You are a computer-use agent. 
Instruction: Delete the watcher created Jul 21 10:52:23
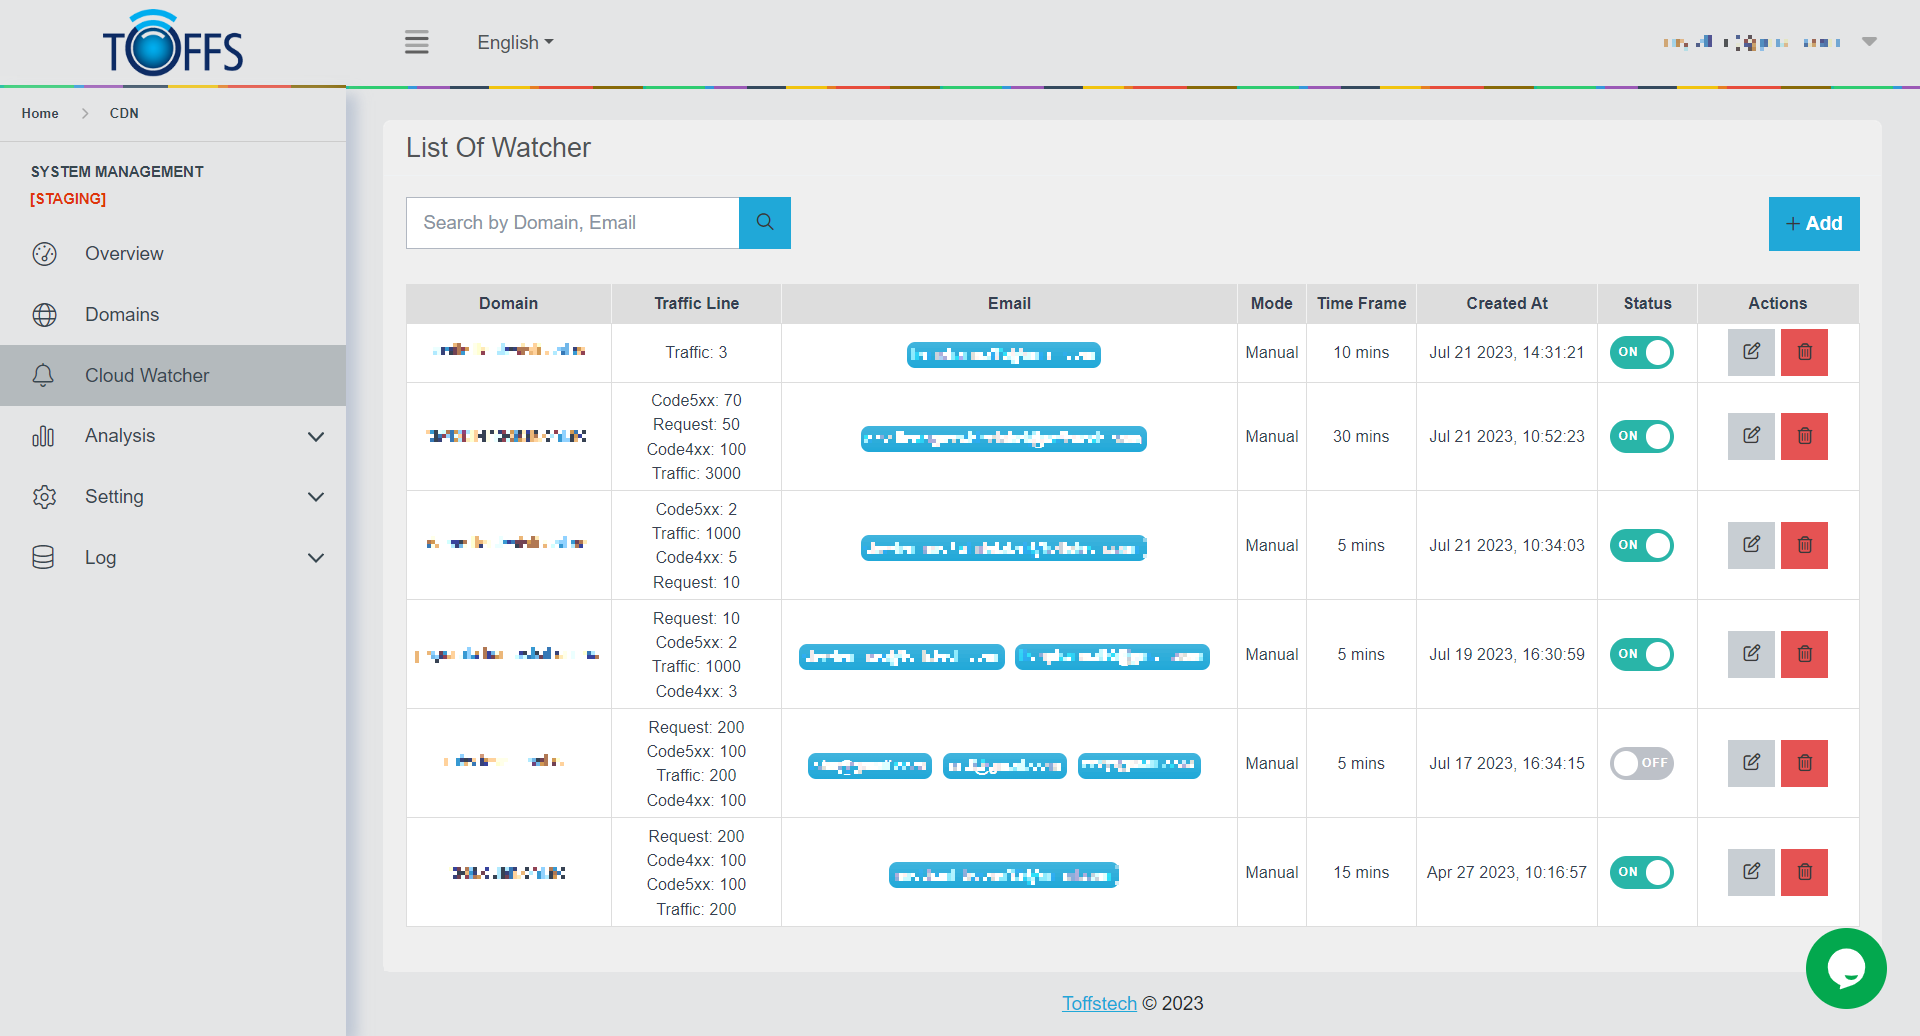pyautogui.click(x=1804, y=436)
